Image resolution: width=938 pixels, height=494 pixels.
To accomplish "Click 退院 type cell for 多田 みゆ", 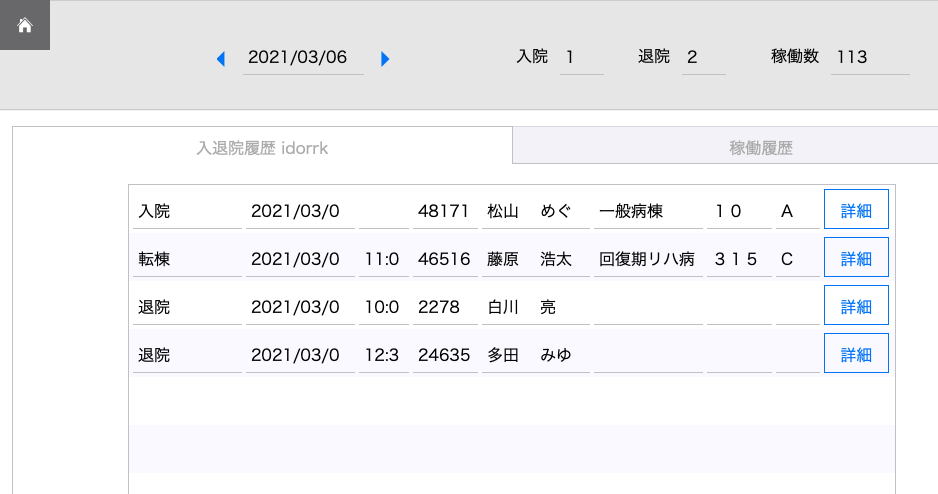I will [187, 355].
